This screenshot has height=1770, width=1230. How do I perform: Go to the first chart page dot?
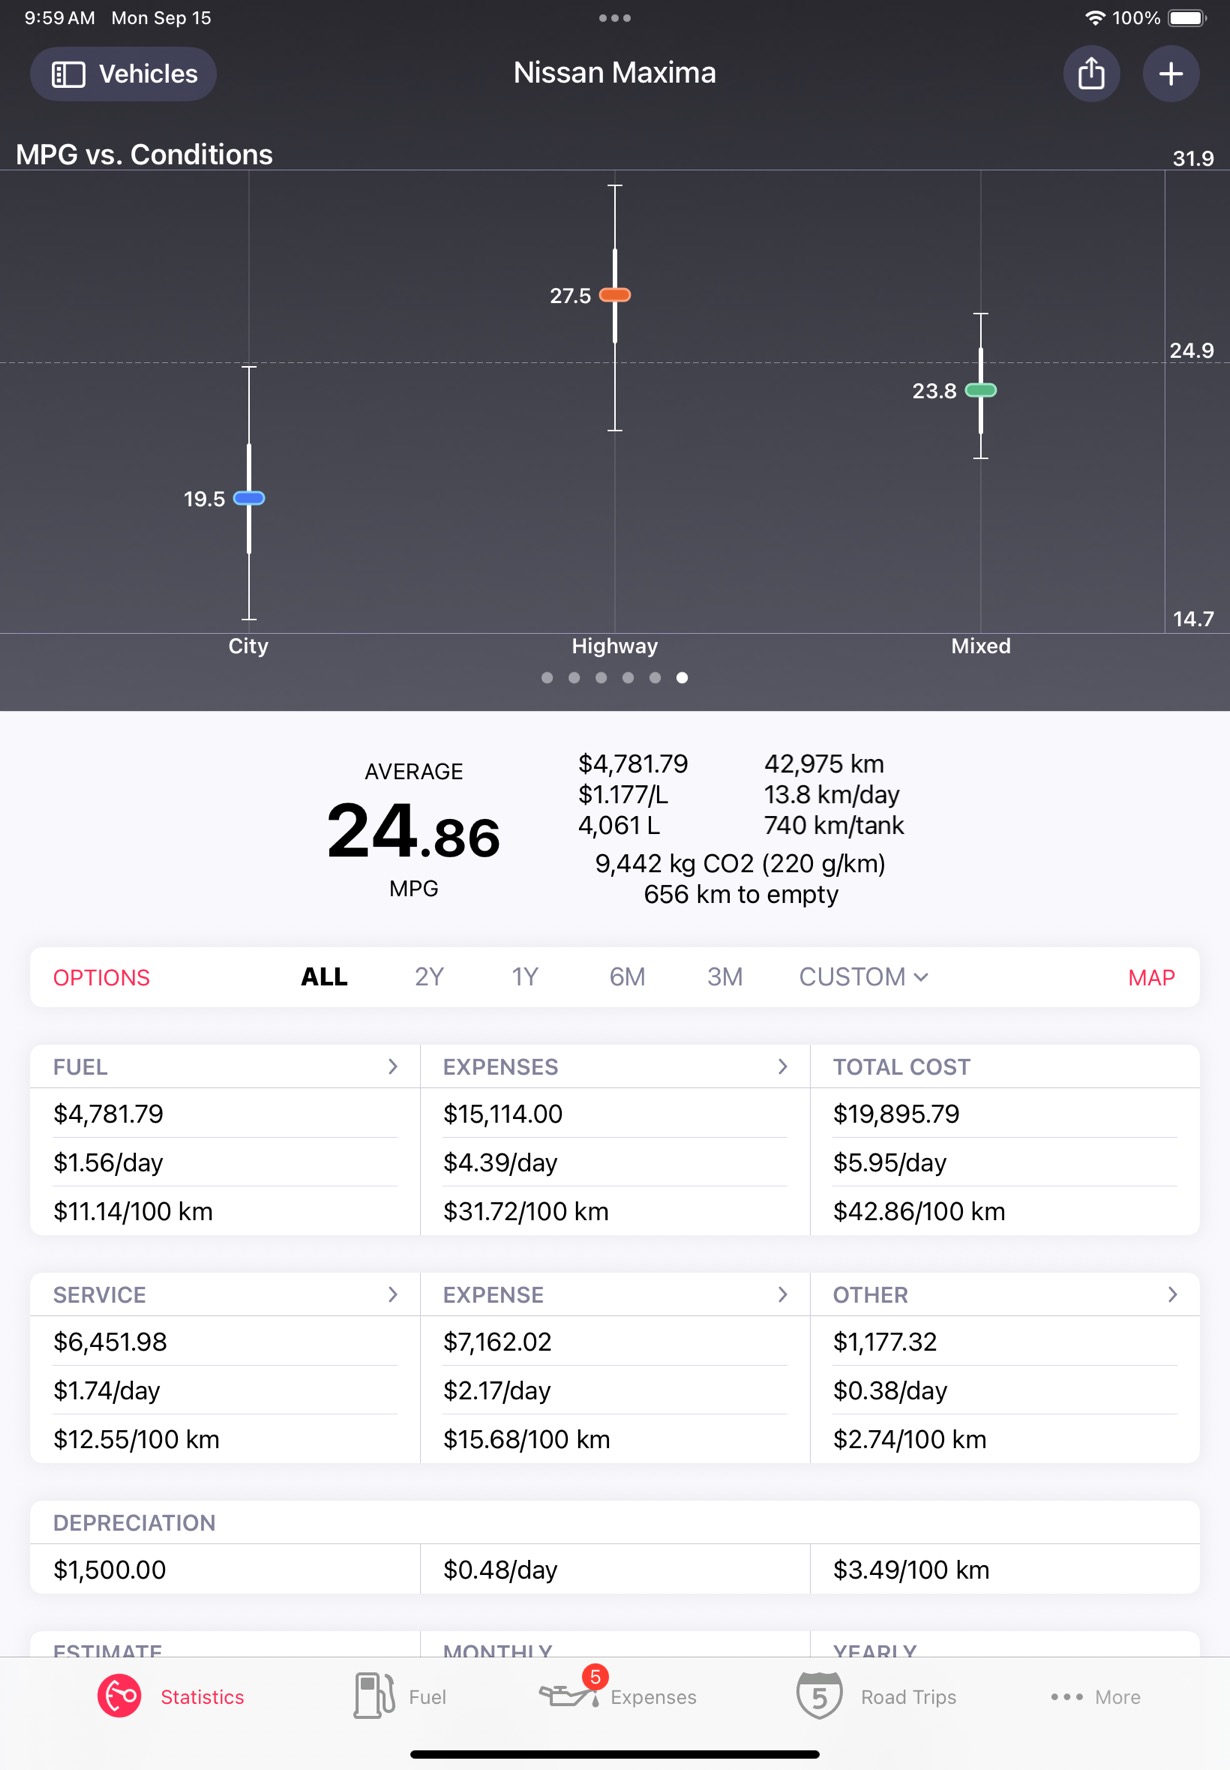[547, 678]
